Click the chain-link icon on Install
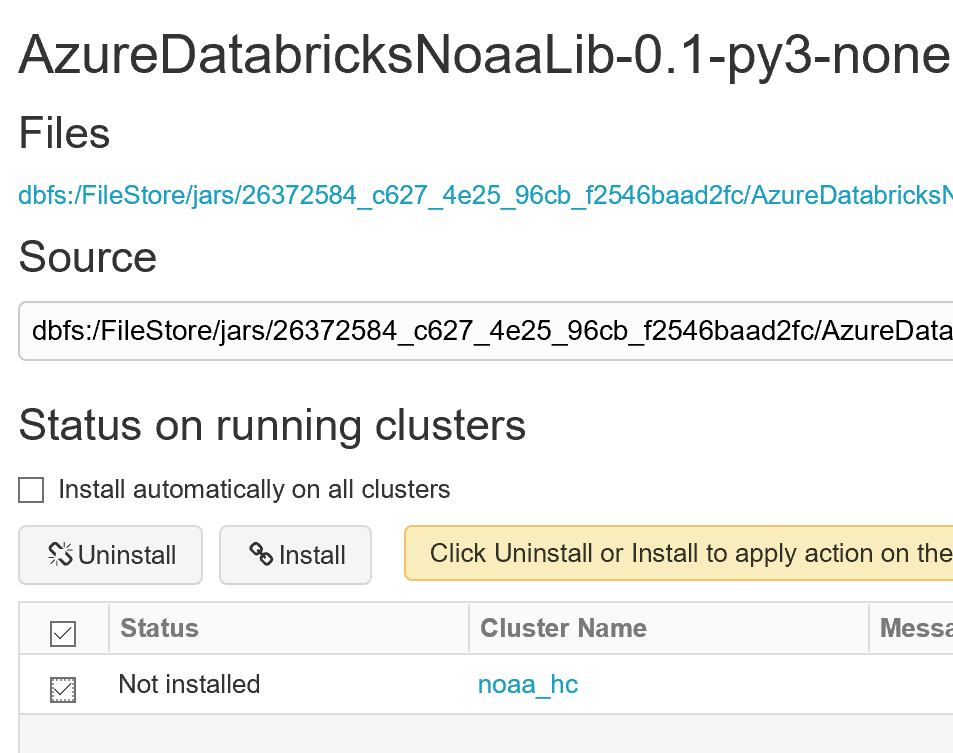Image resolution: width=953 pixels, height=753 pixels. pyautogui.click(x=261, y=555)
